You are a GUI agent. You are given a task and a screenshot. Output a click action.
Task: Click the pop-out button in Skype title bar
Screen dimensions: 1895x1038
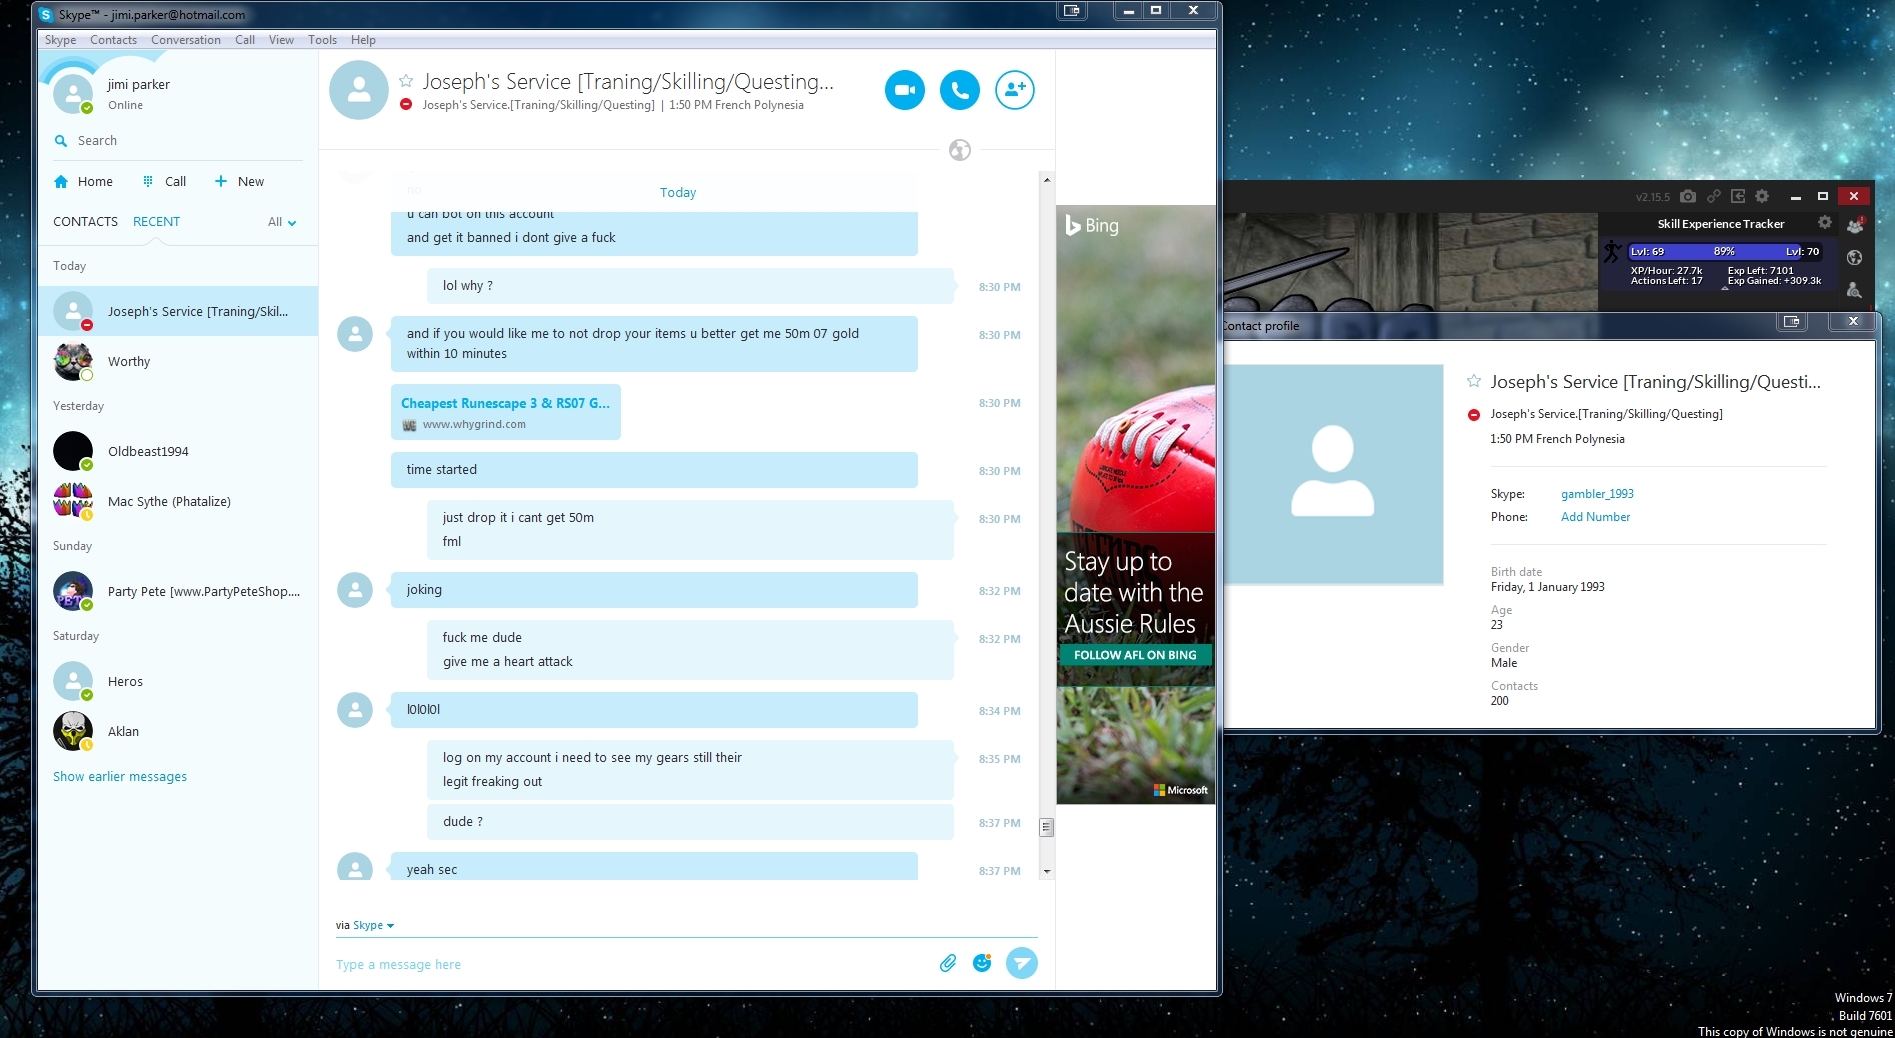coord(1072,10)
